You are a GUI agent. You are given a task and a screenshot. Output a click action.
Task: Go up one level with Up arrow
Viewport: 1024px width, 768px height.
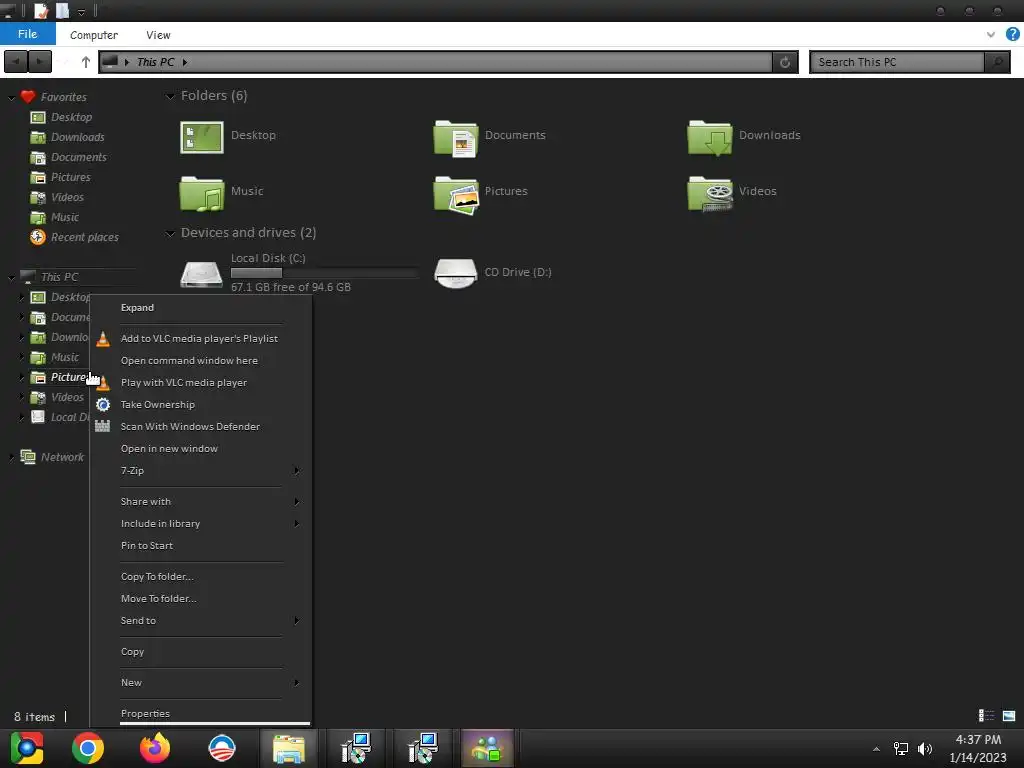click(x=86, y=62)
